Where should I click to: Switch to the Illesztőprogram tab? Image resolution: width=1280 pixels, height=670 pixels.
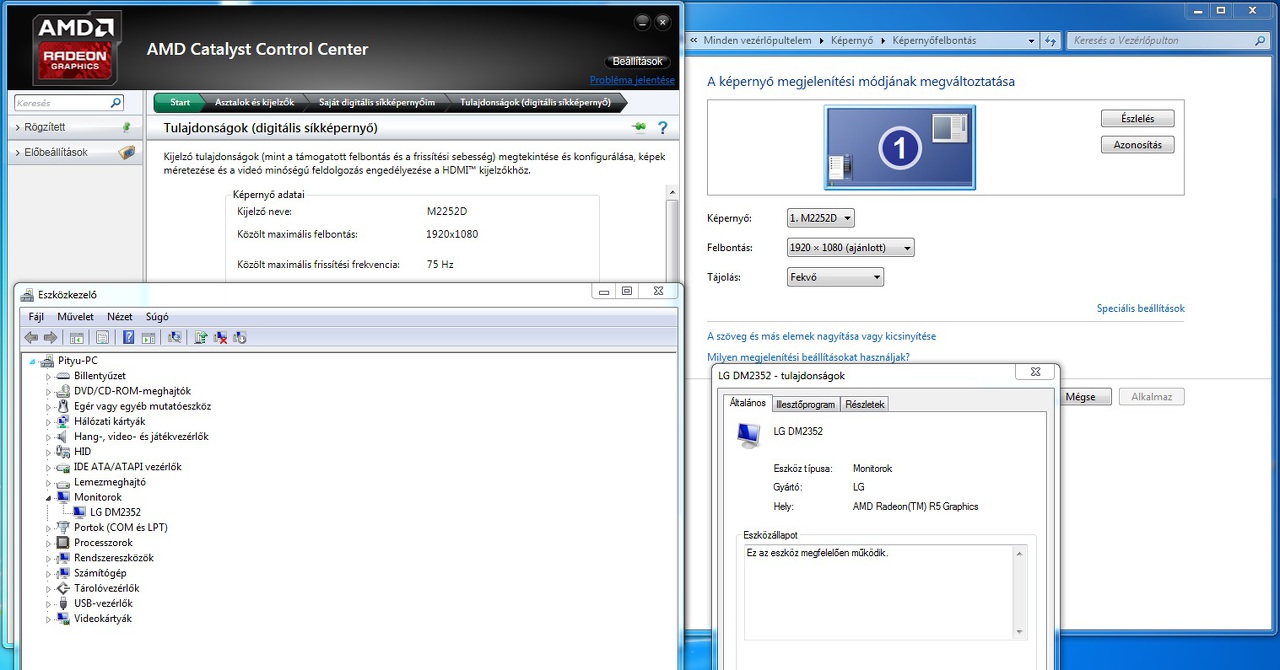tap(805, 404)
